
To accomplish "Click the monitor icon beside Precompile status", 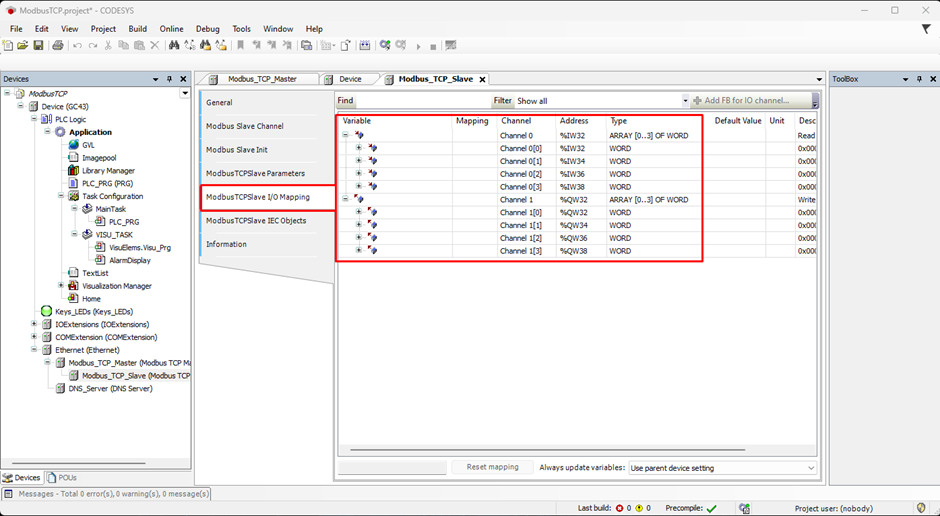I will (x=744, y=508).
